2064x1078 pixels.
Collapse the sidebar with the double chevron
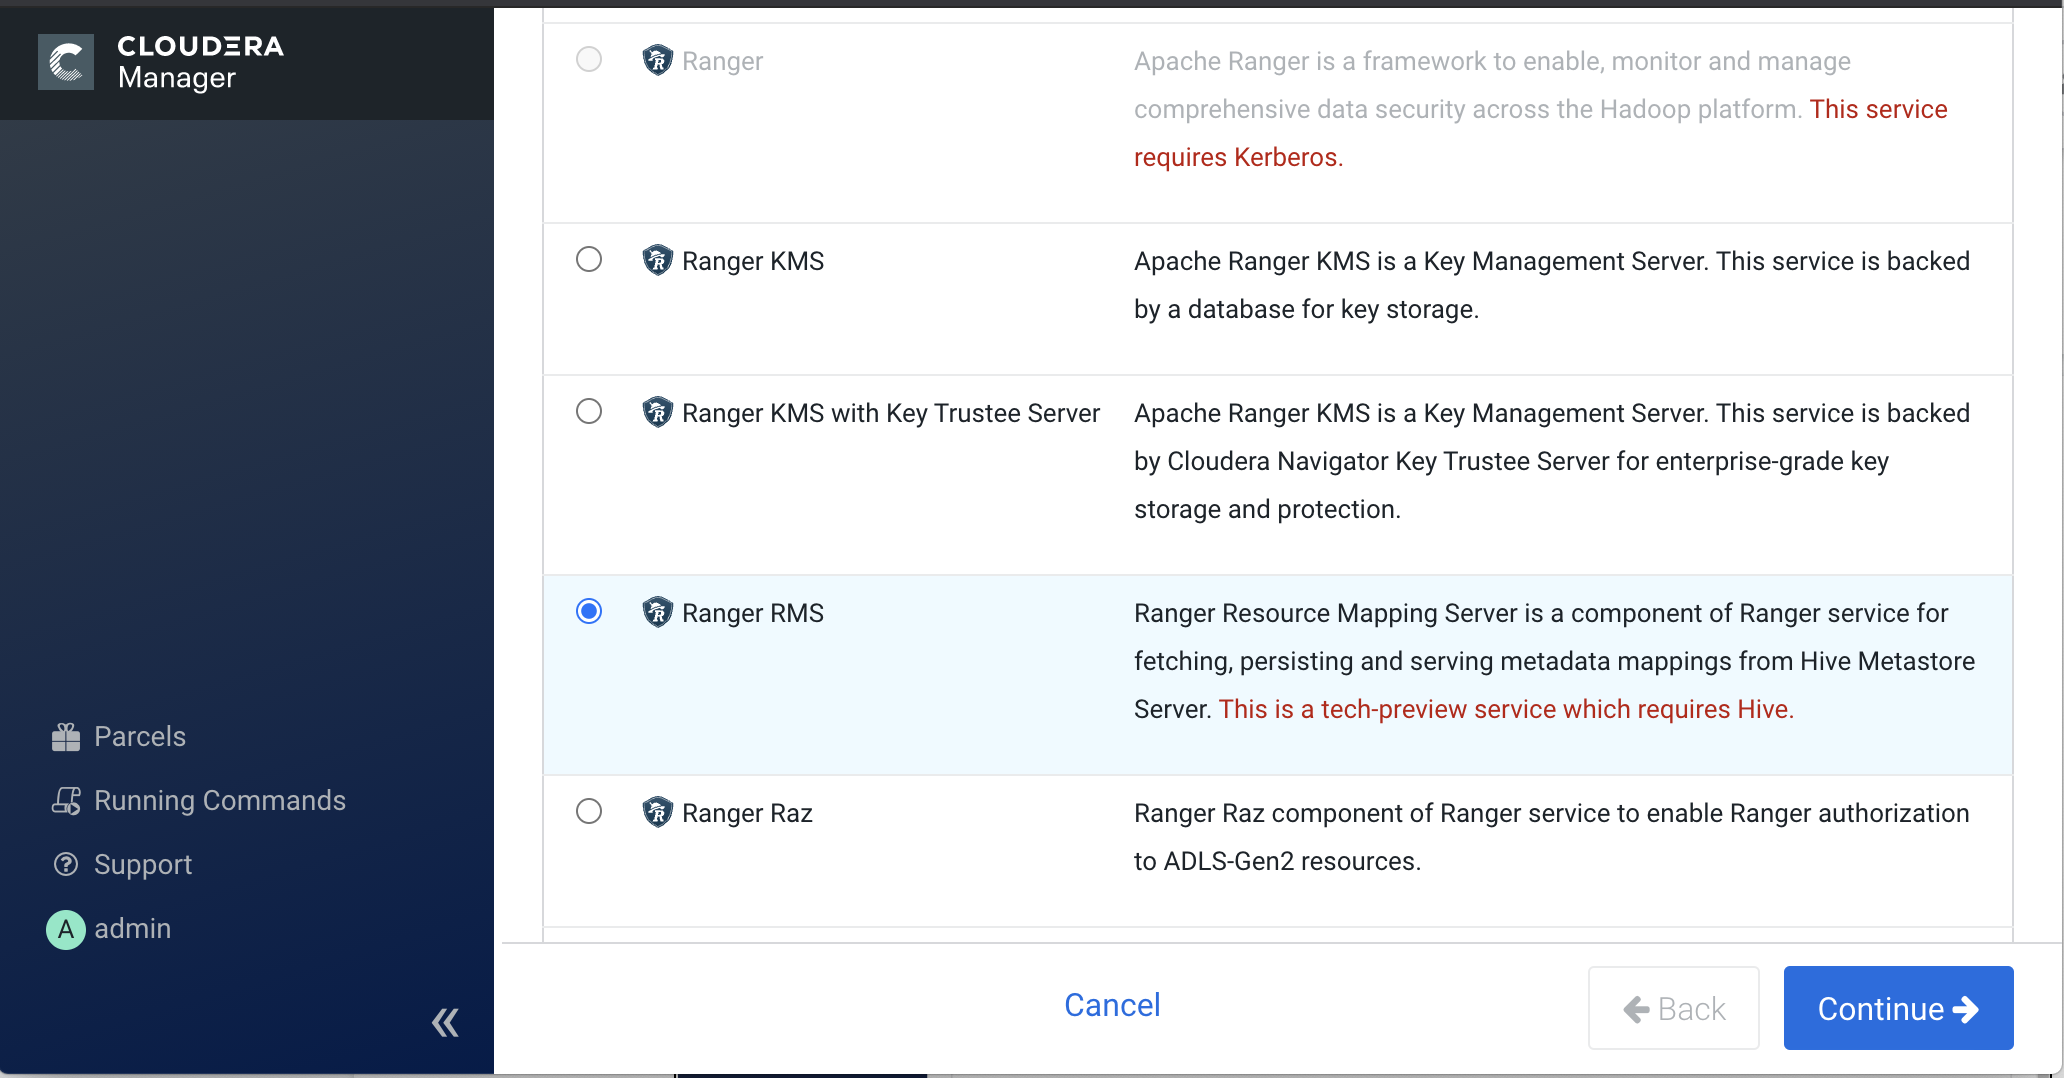click(x=445, y=1022)
